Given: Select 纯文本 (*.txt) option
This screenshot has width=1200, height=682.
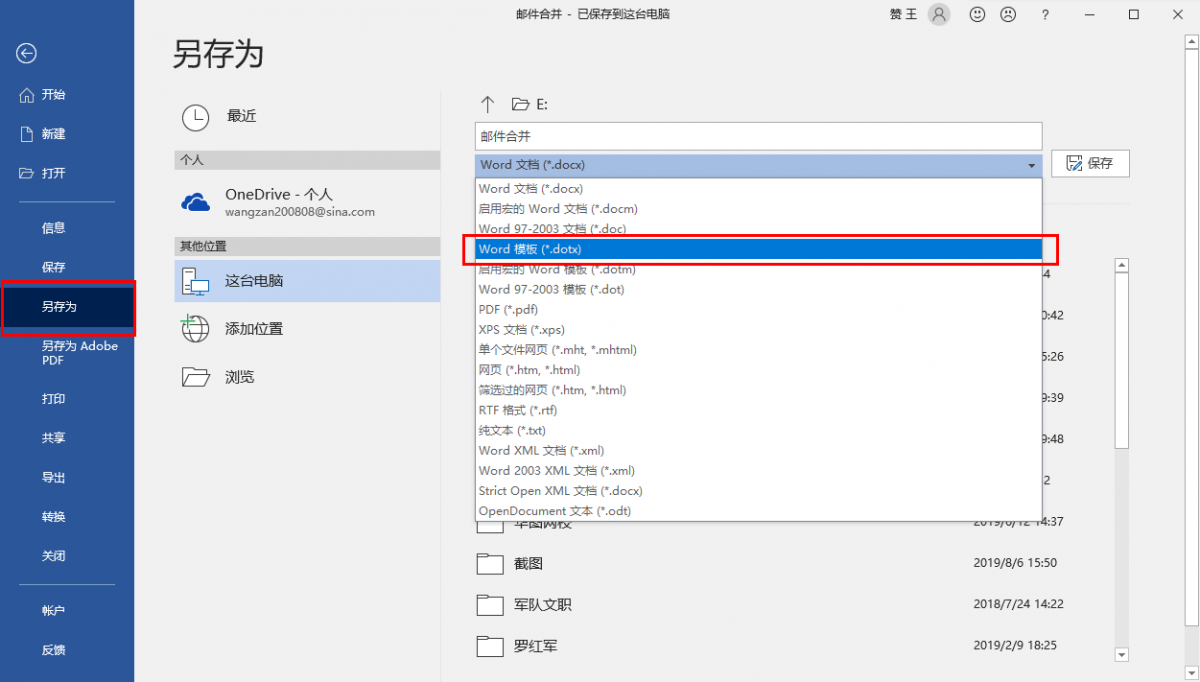Looking at the screenshot, I should click(759, 430).
